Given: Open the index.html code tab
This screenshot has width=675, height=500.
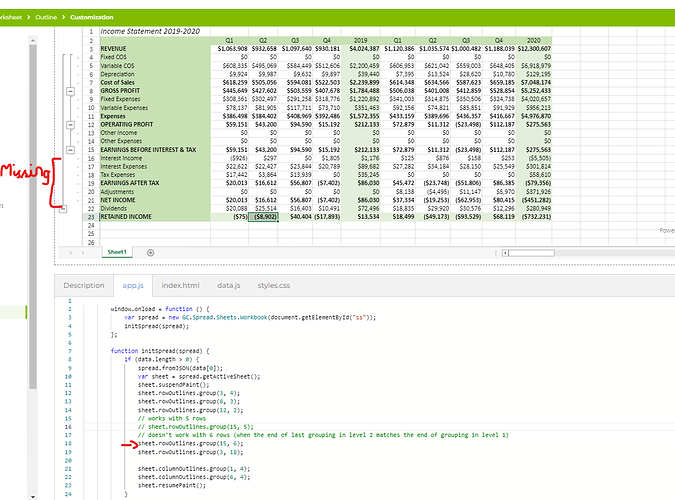Looking at the screenshot, I should 180,285.
